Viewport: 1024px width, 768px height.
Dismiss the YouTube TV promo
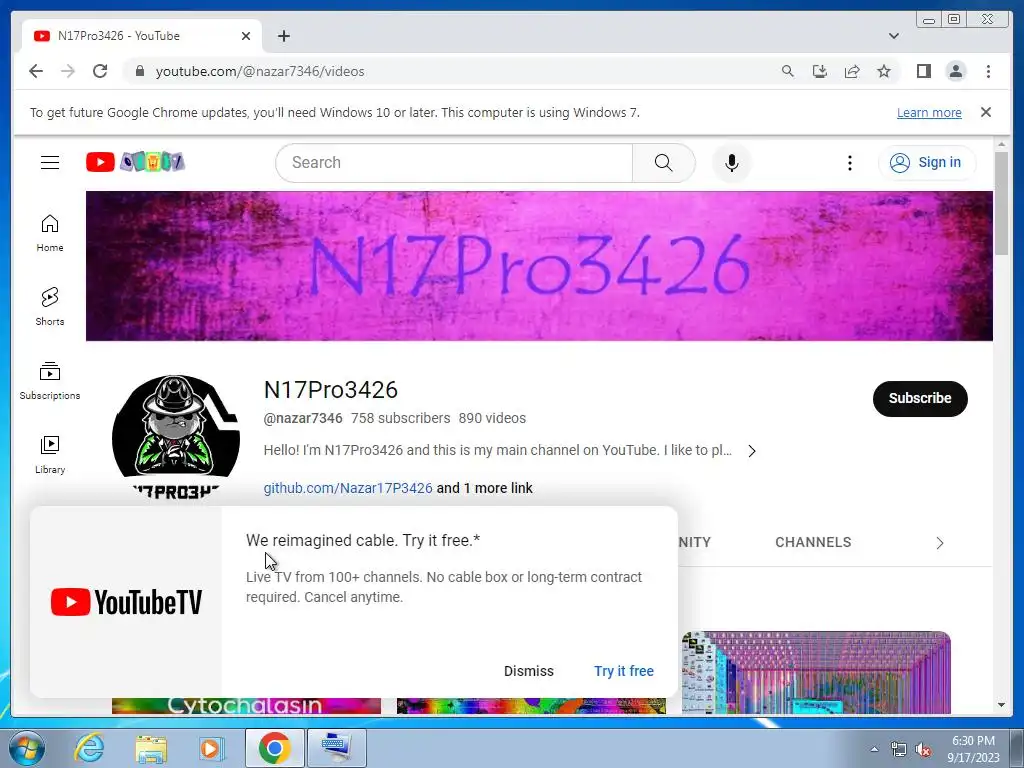(x=528, y=671)
